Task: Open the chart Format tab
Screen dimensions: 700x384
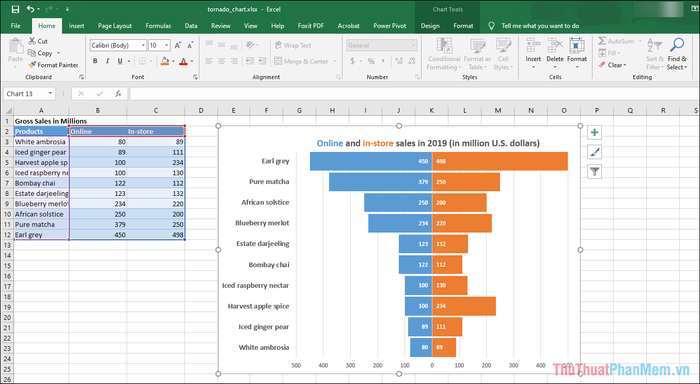Action: [x=463, y=26]
